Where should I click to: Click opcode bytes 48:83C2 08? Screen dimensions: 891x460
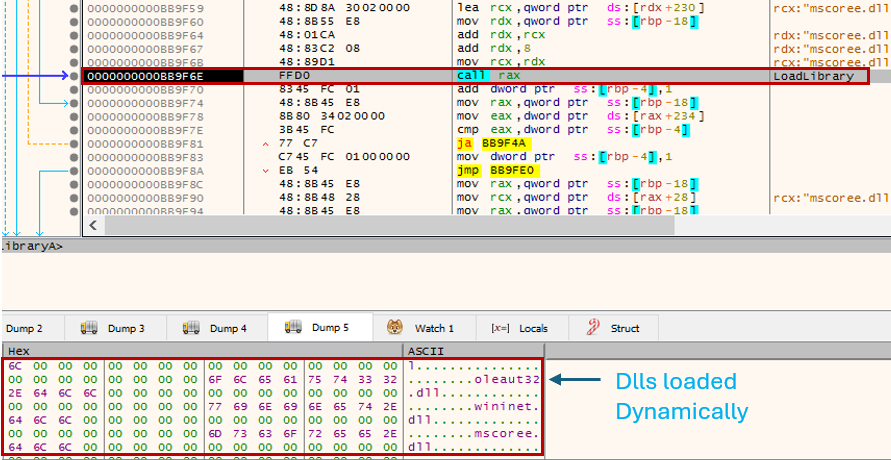click(320, 49)
